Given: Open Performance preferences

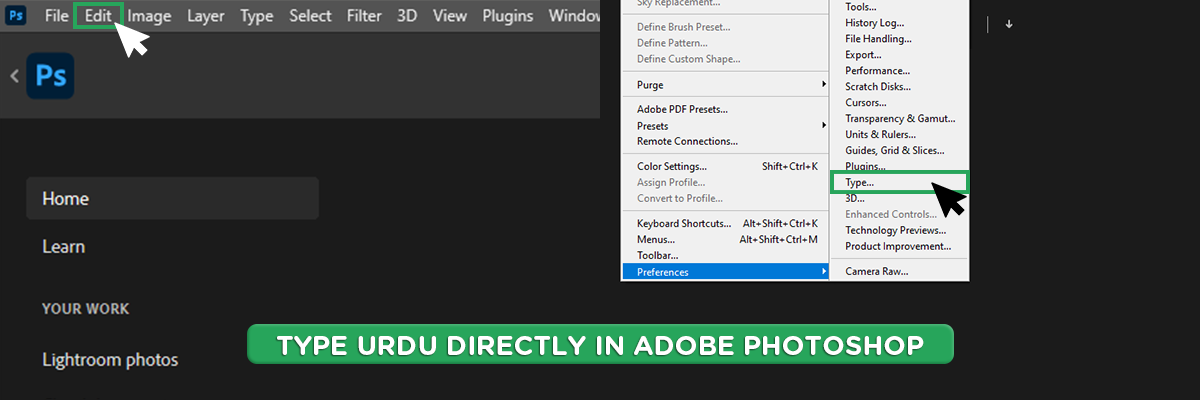Looking at the screenshot, I should coord(877,71).
